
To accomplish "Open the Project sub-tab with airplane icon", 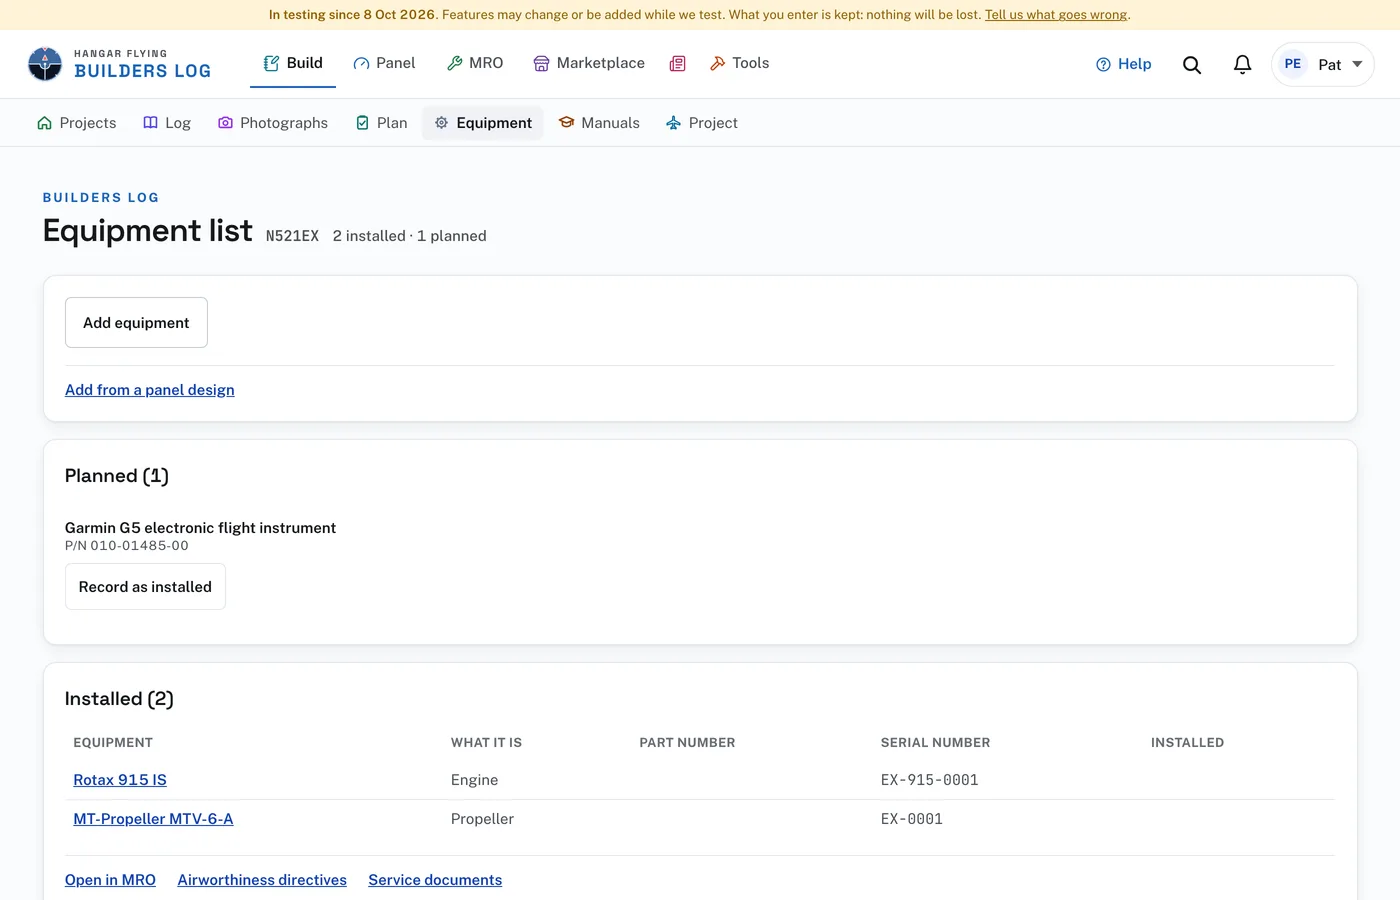I will (x=702, y=123).
